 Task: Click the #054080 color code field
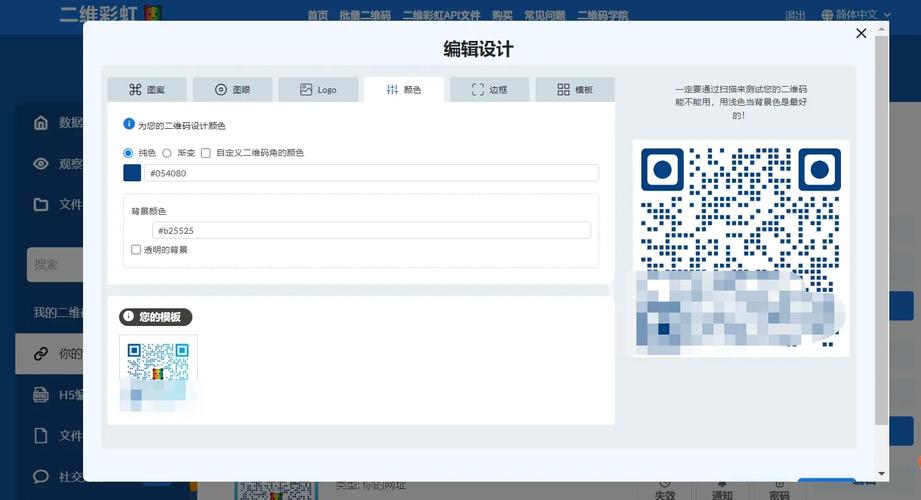tap(371, 173)
